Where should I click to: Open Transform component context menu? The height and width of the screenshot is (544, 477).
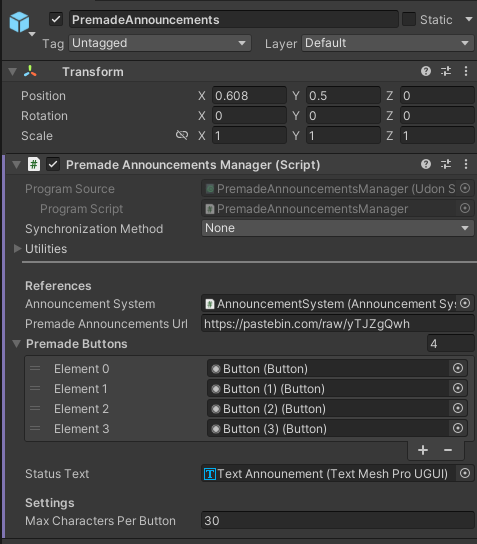466,71
